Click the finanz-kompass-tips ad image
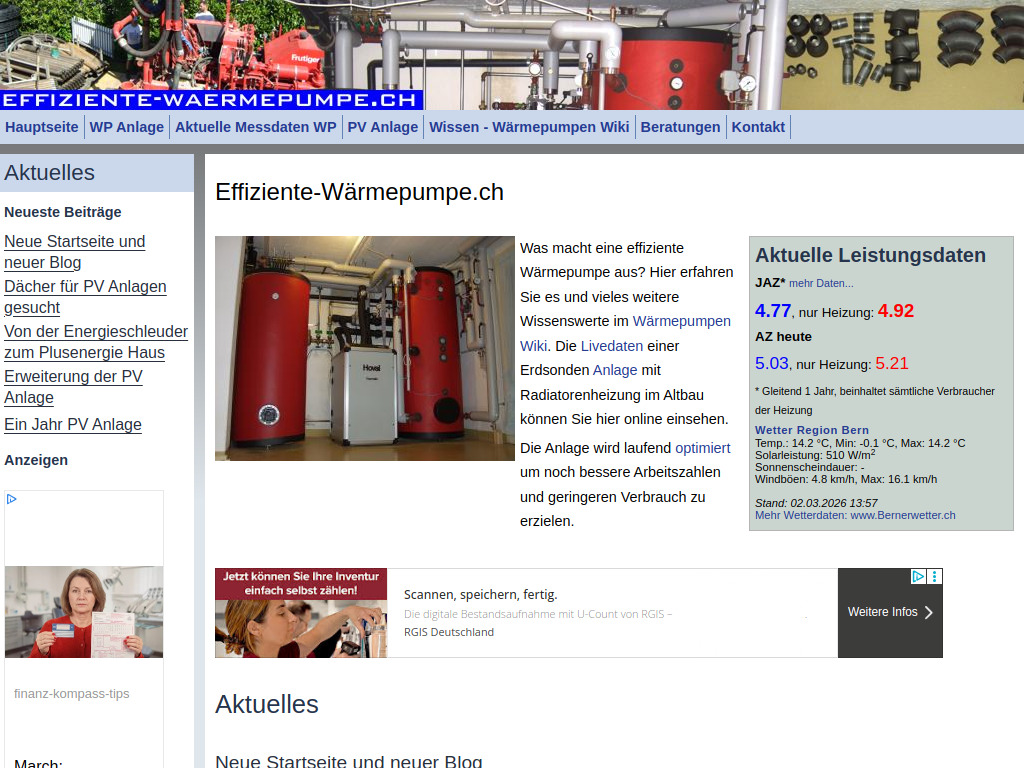This screenshot has height=768, width=1024. [83, 611]
